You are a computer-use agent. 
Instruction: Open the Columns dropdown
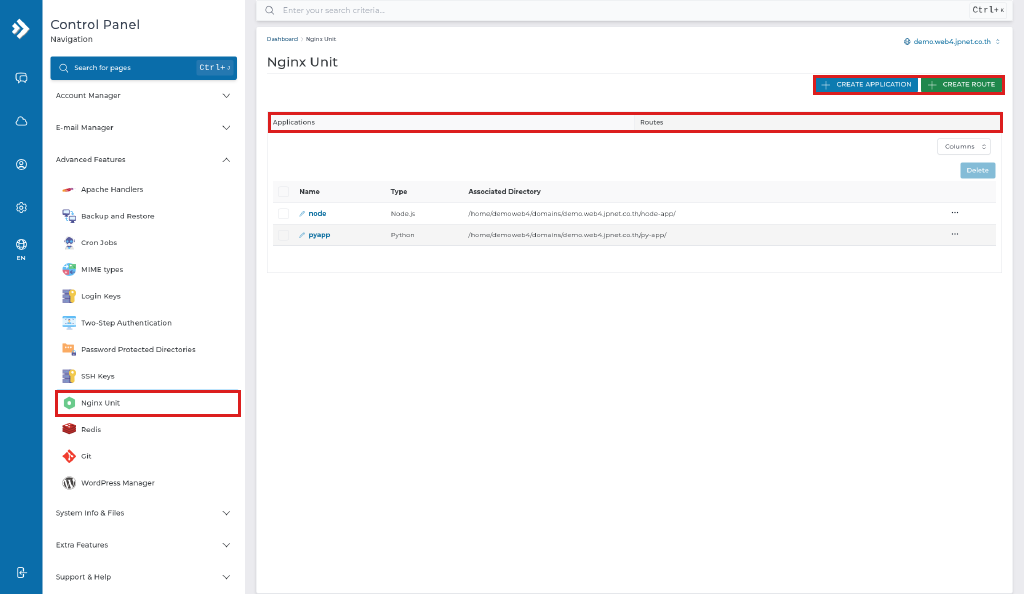click(x=964, y=147)
